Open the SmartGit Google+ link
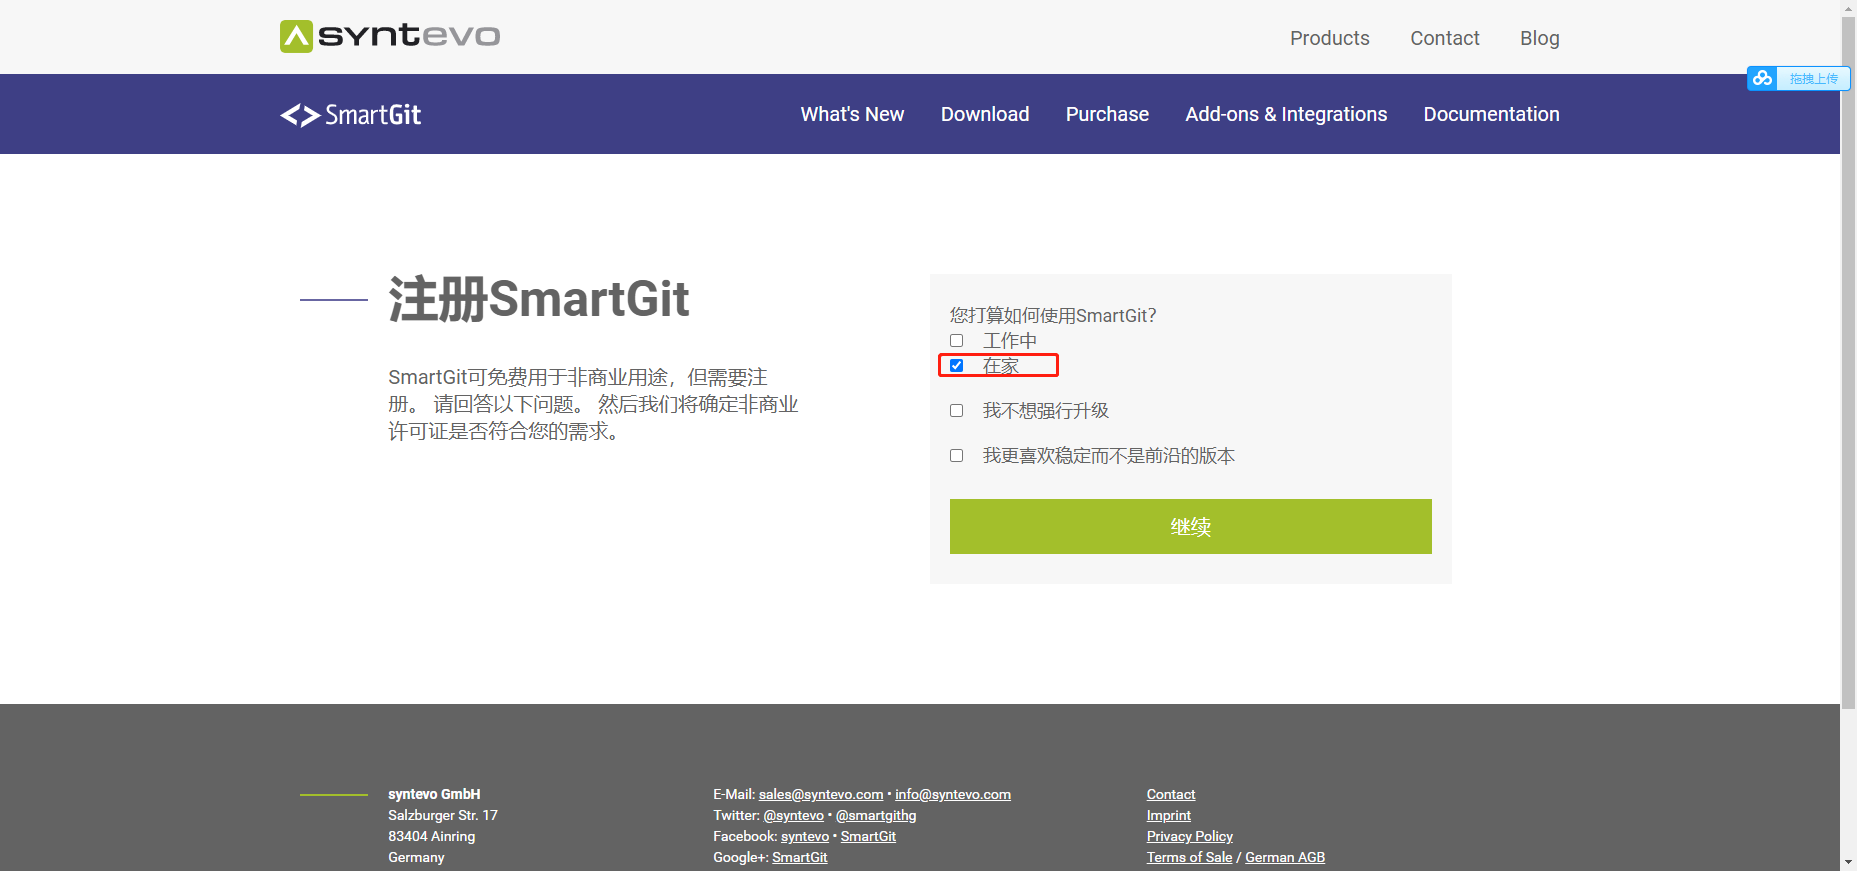Image resolution: width=1857 pixels, height=871 pixels. coord(800,857)
